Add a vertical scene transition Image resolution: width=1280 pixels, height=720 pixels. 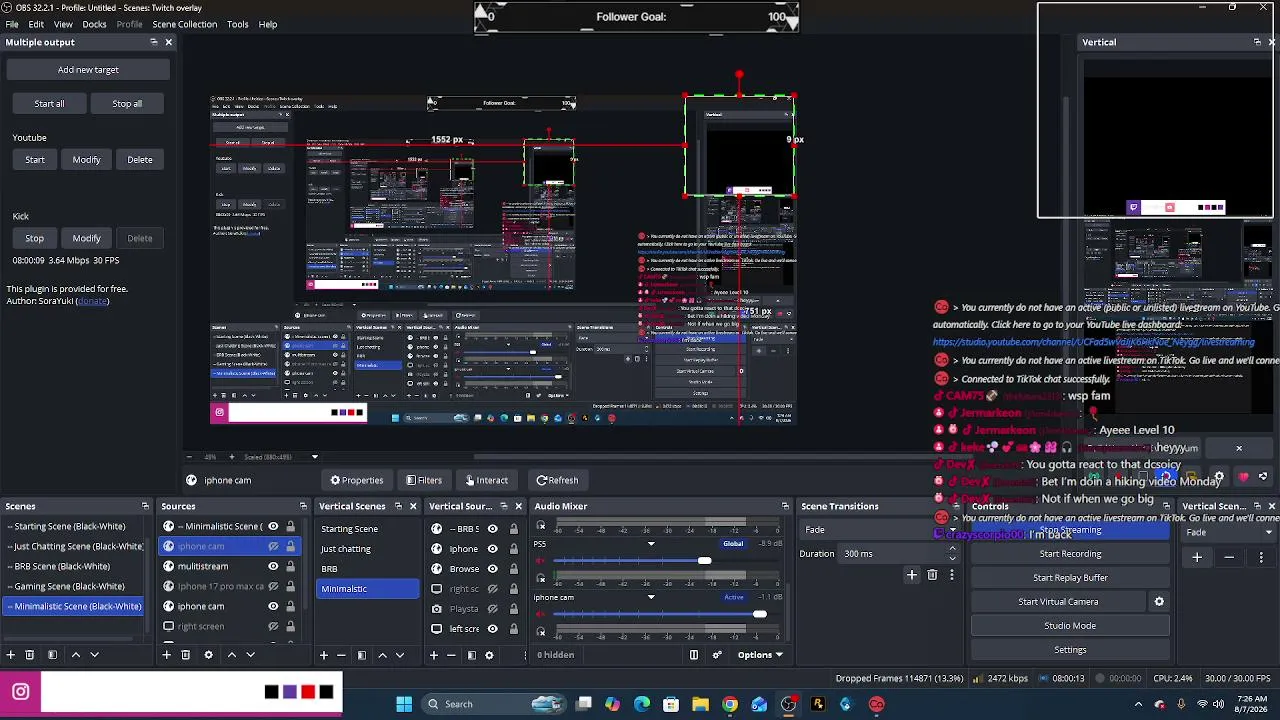click(1197, 557)
